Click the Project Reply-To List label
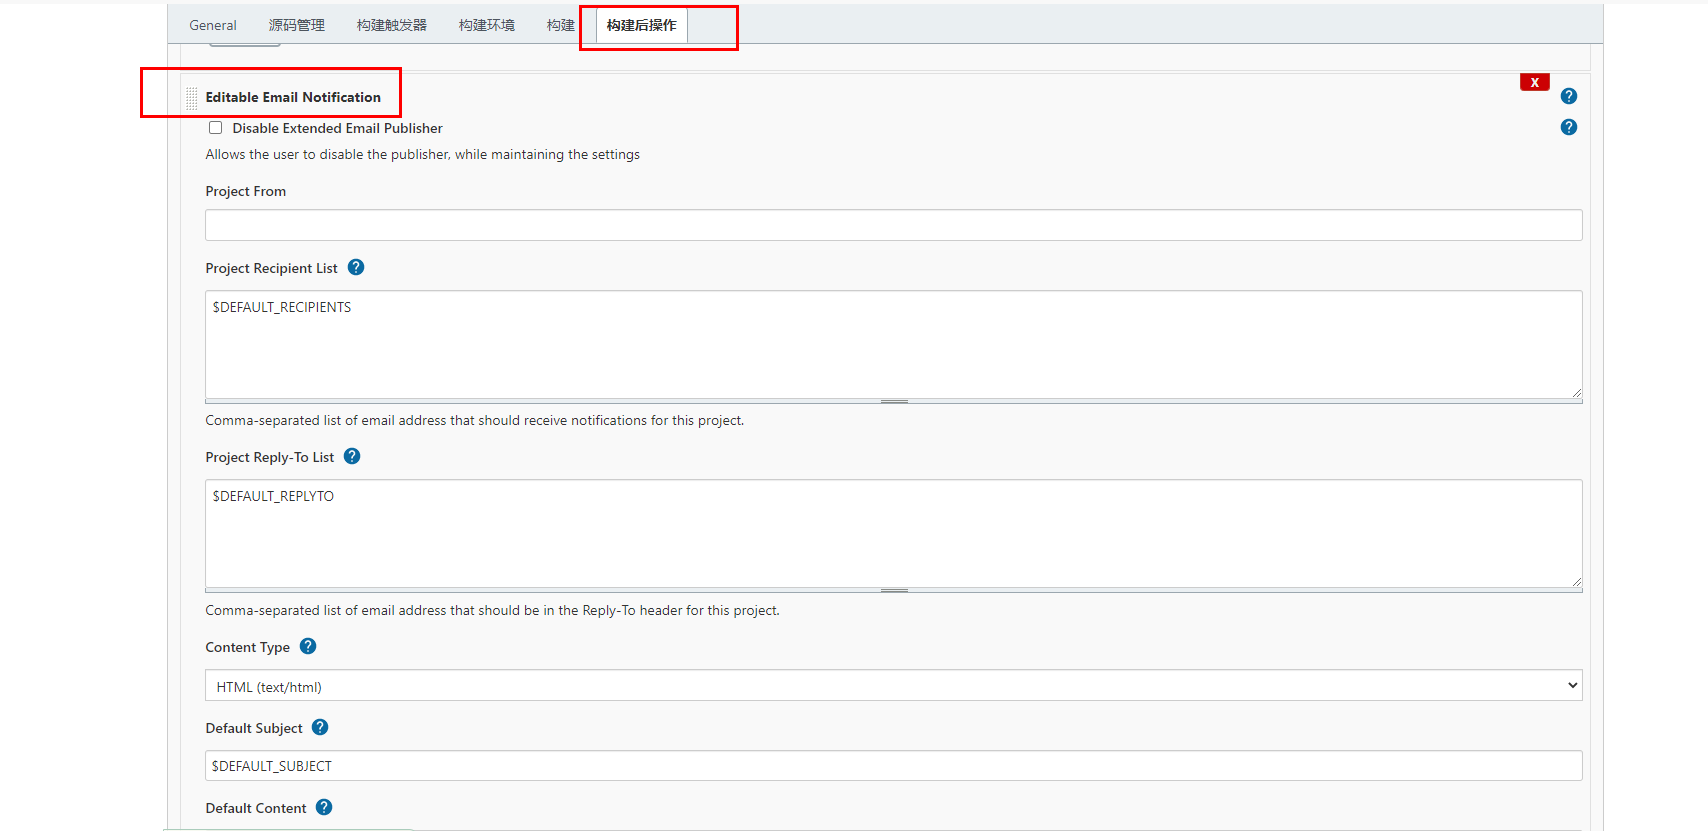Viewport: 1708px width, 831px height. click(x=270, y=457)
